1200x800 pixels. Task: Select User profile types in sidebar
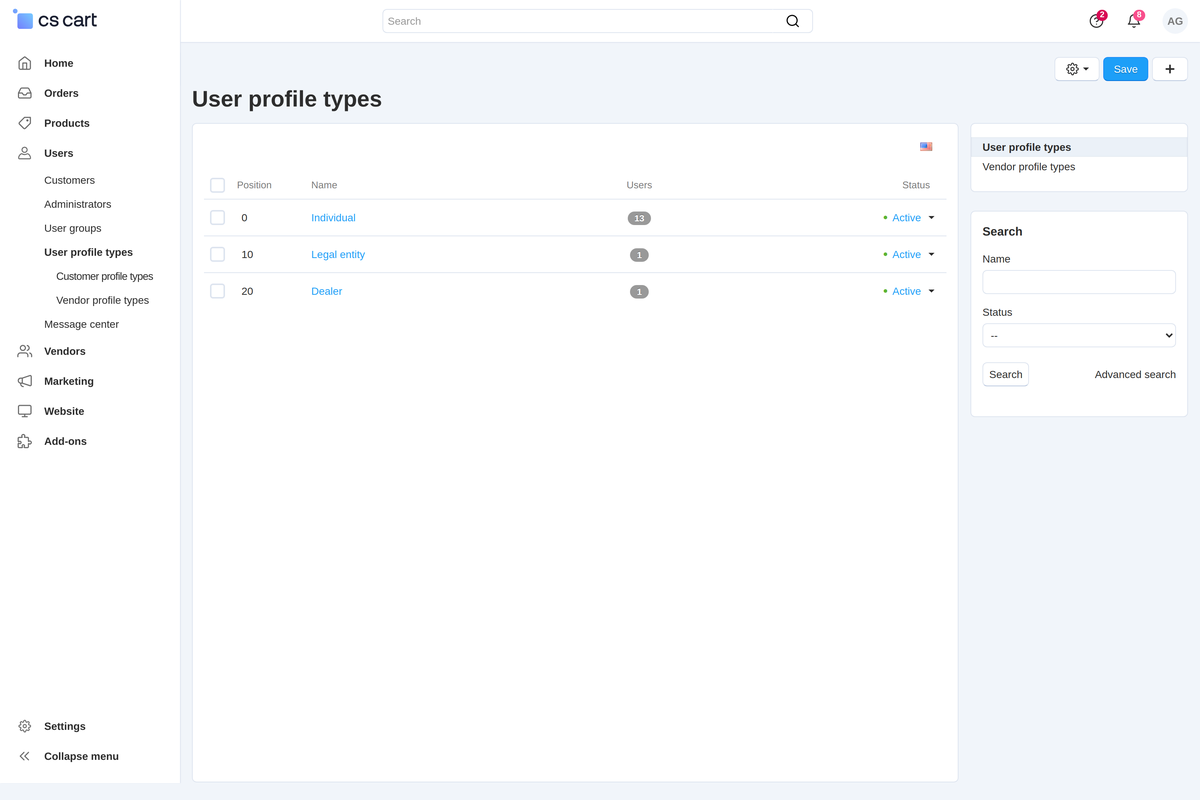pyautogui.click(x=88, y=252)
